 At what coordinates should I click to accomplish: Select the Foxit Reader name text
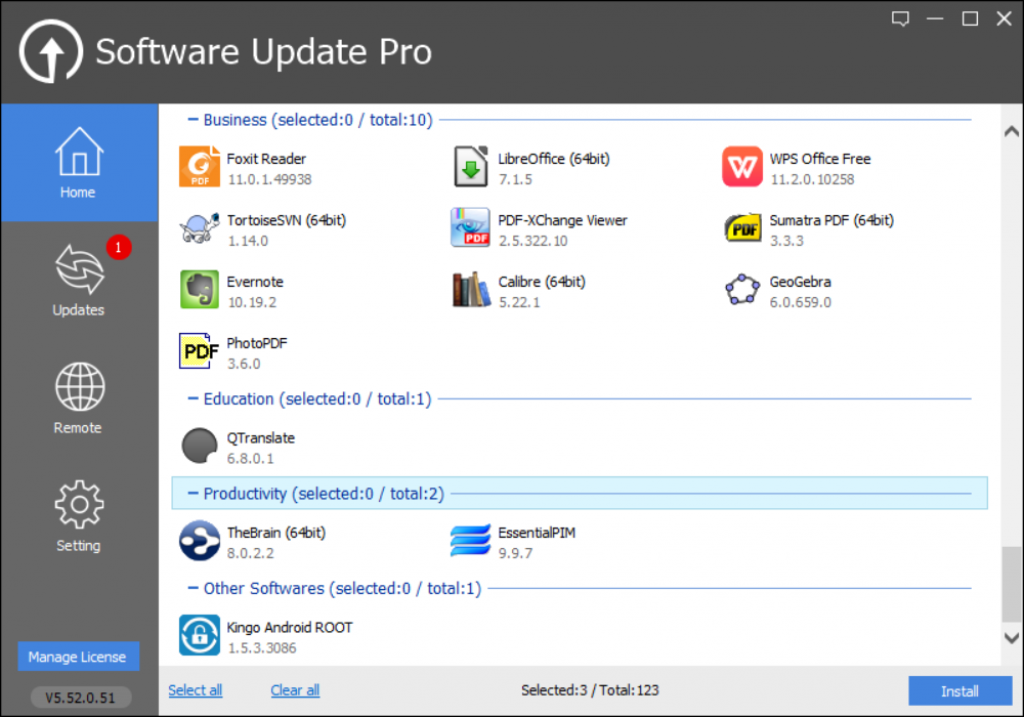(x=266, y=159)
